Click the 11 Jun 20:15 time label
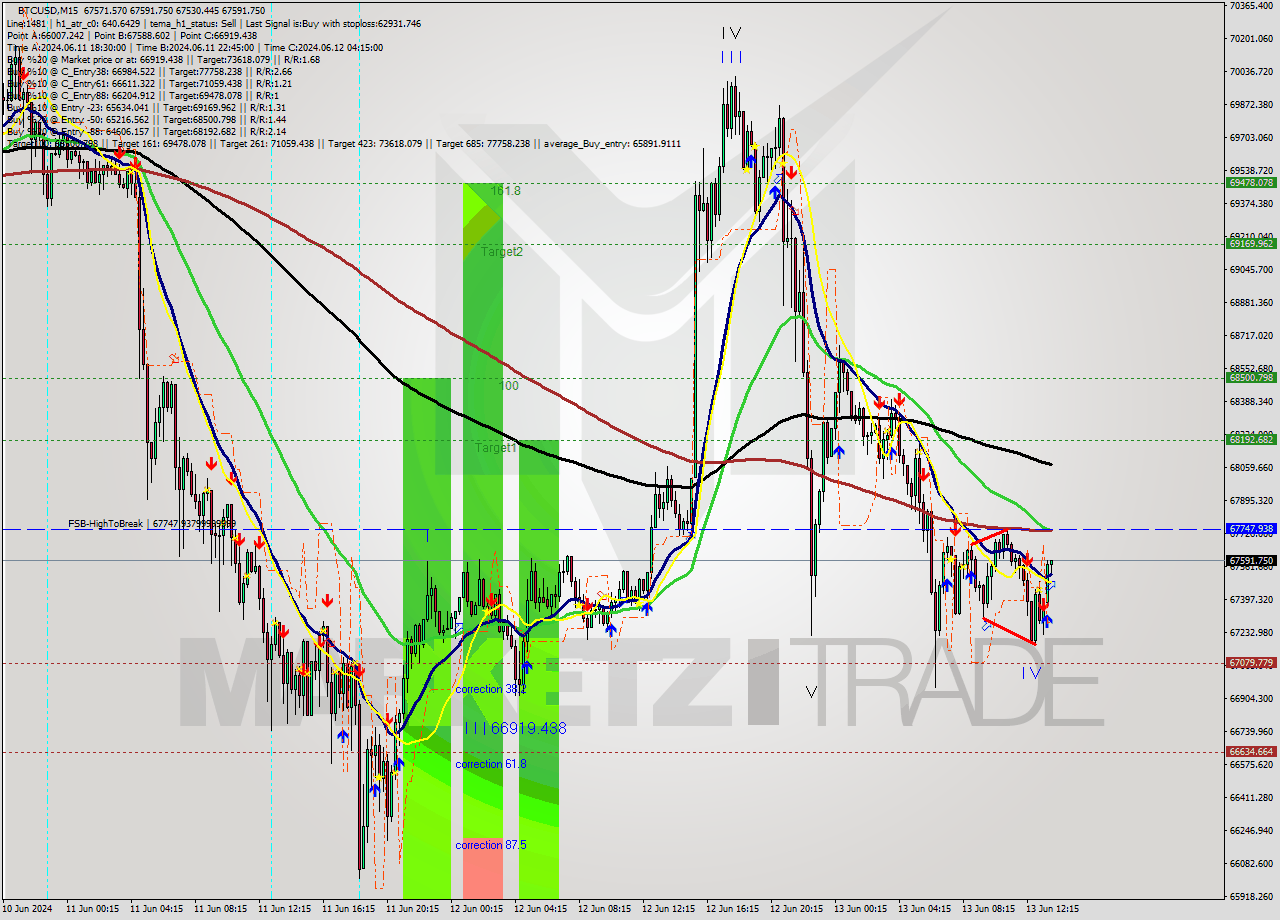This screenshot has width=1280, height=920. click(x=412, y=910)
